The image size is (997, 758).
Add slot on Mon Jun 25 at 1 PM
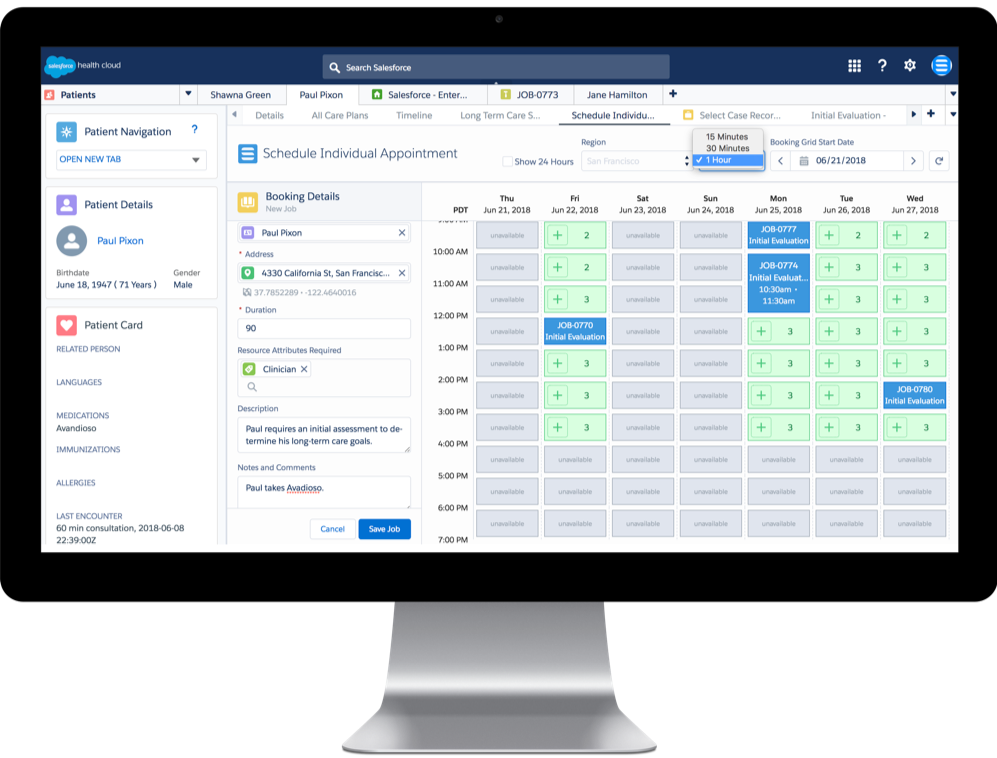pyautogui.click(x=761, y=363)
